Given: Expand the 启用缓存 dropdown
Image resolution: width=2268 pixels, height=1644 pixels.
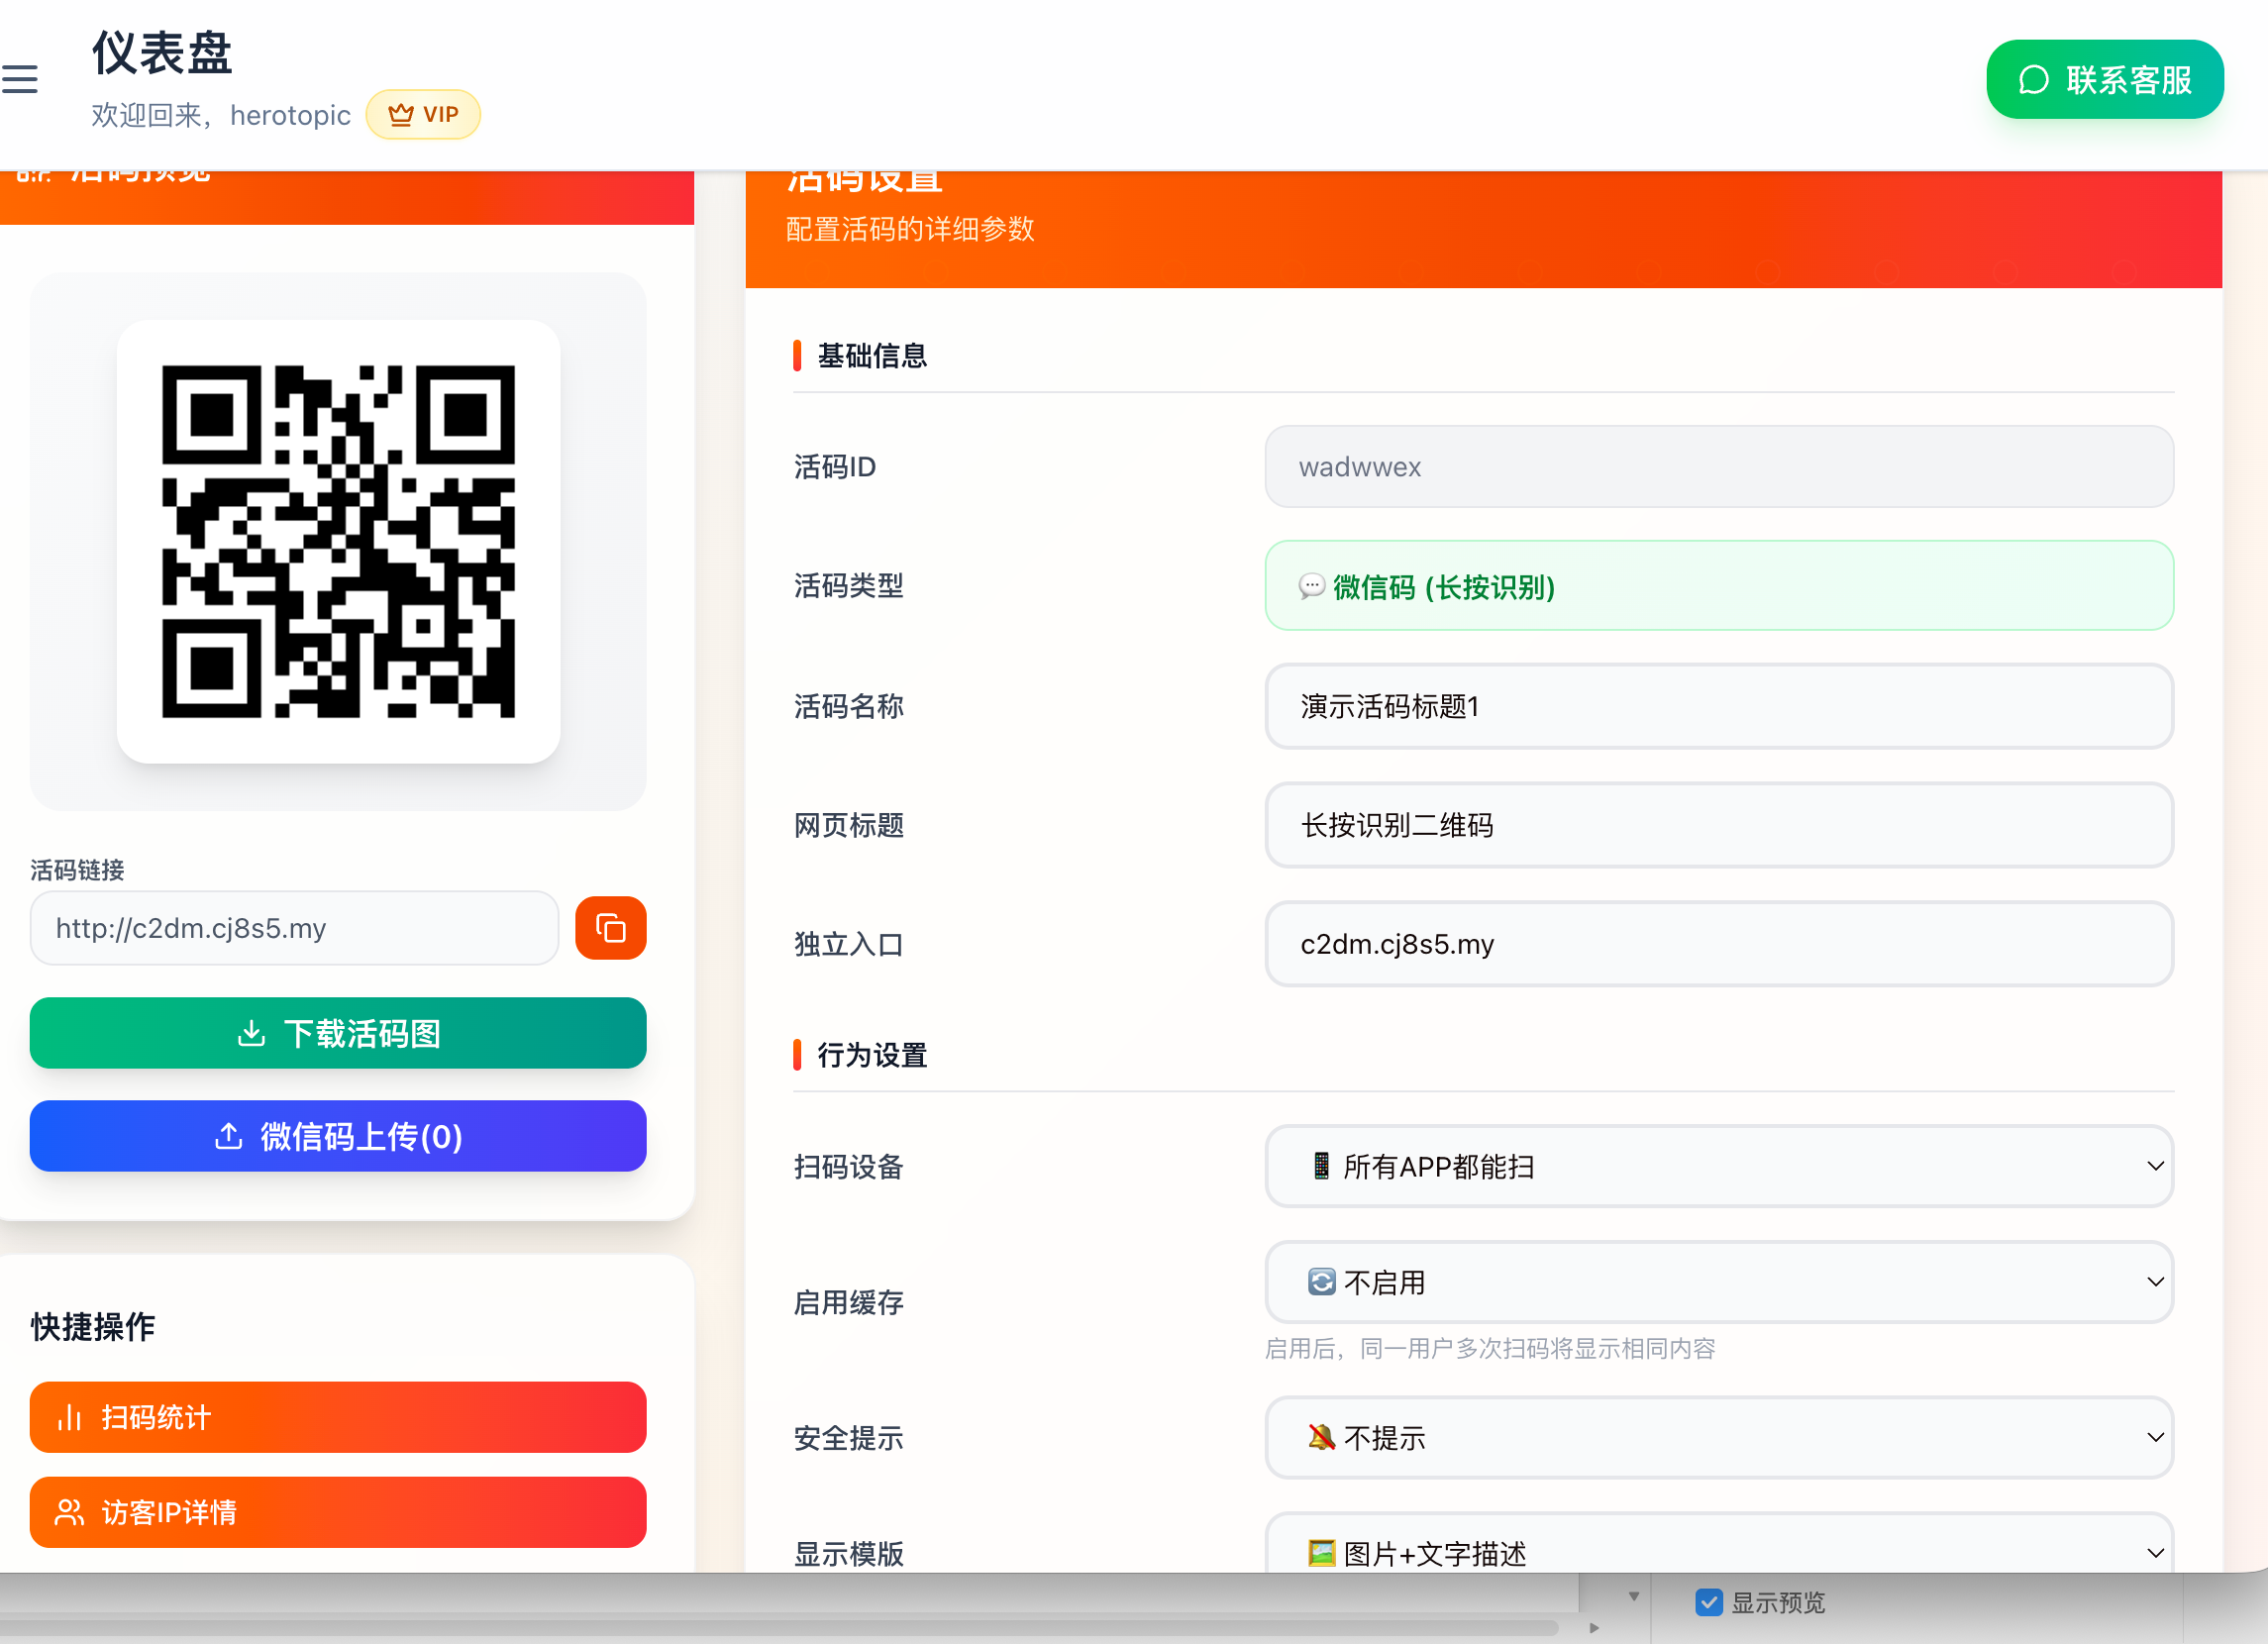Looking at the screenshot, I should click(x=1719, y=1282).
